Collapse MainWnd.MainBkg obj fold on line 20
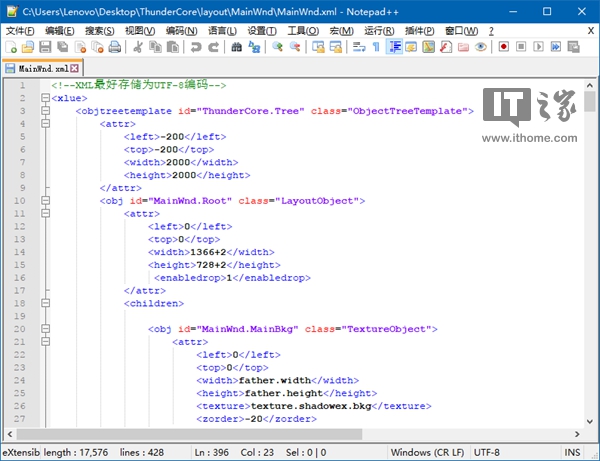Image resolution: width=600 pixels, height=461 pixels. (45, 329)
